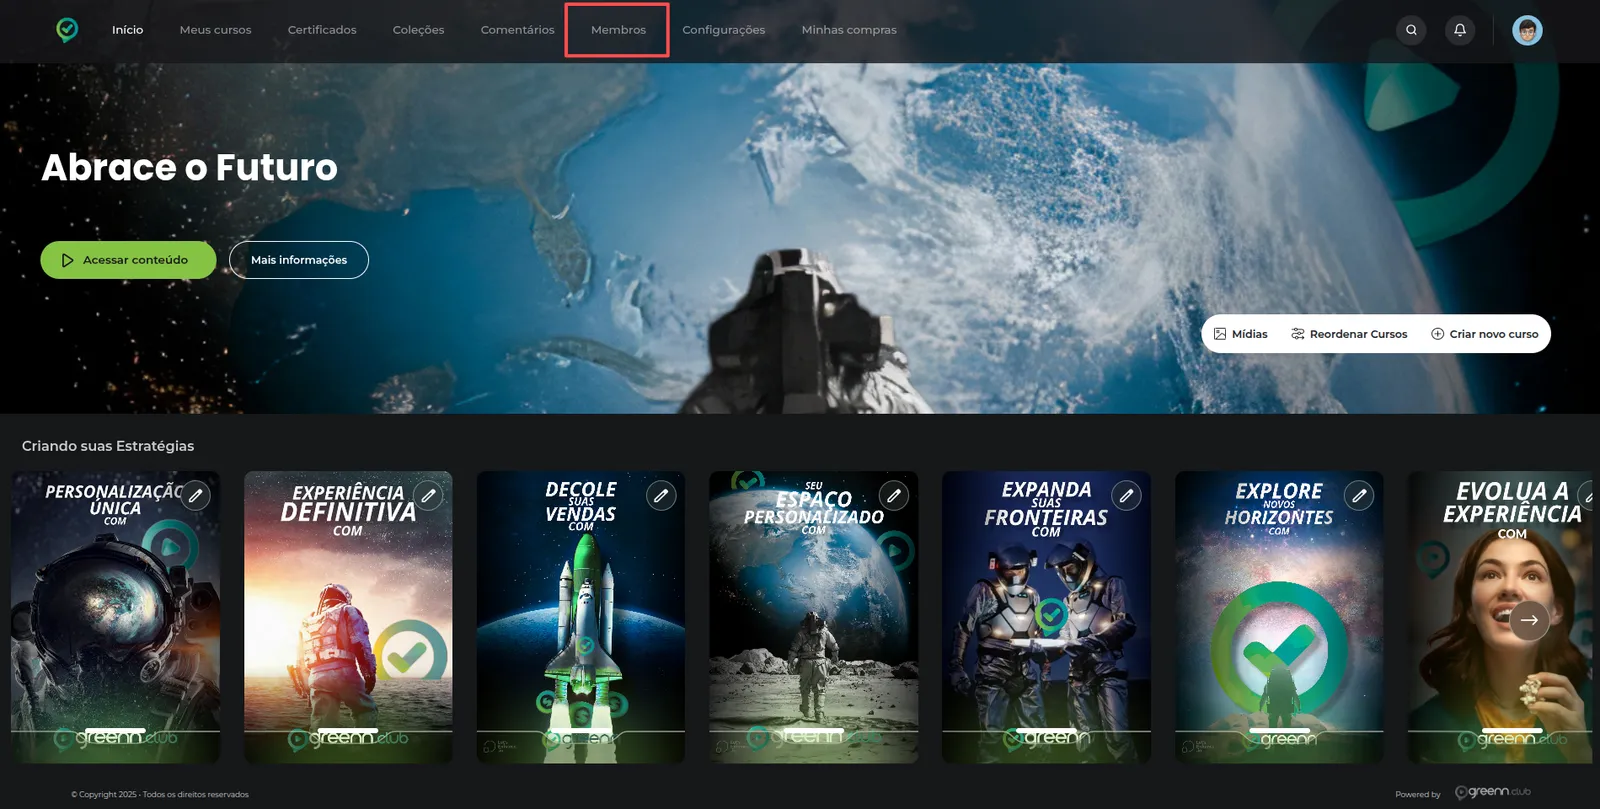Open Espaço Personalizado course thumbnail
This screenshot has width=1600, height=809.
coord(813,617)
